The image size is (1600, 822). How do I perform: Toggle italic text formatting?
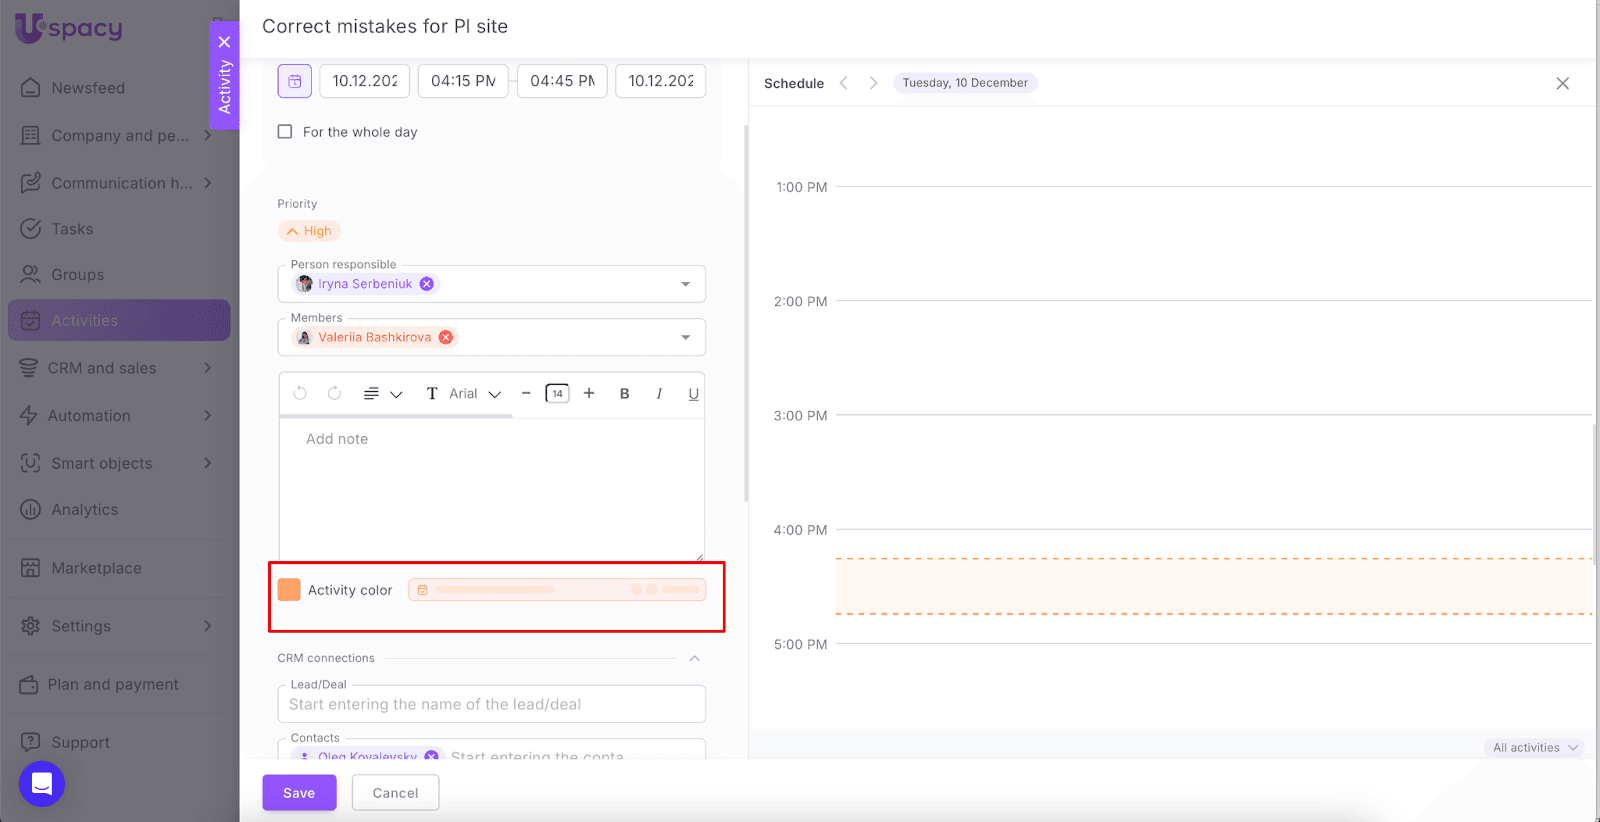tap(659, 394)
